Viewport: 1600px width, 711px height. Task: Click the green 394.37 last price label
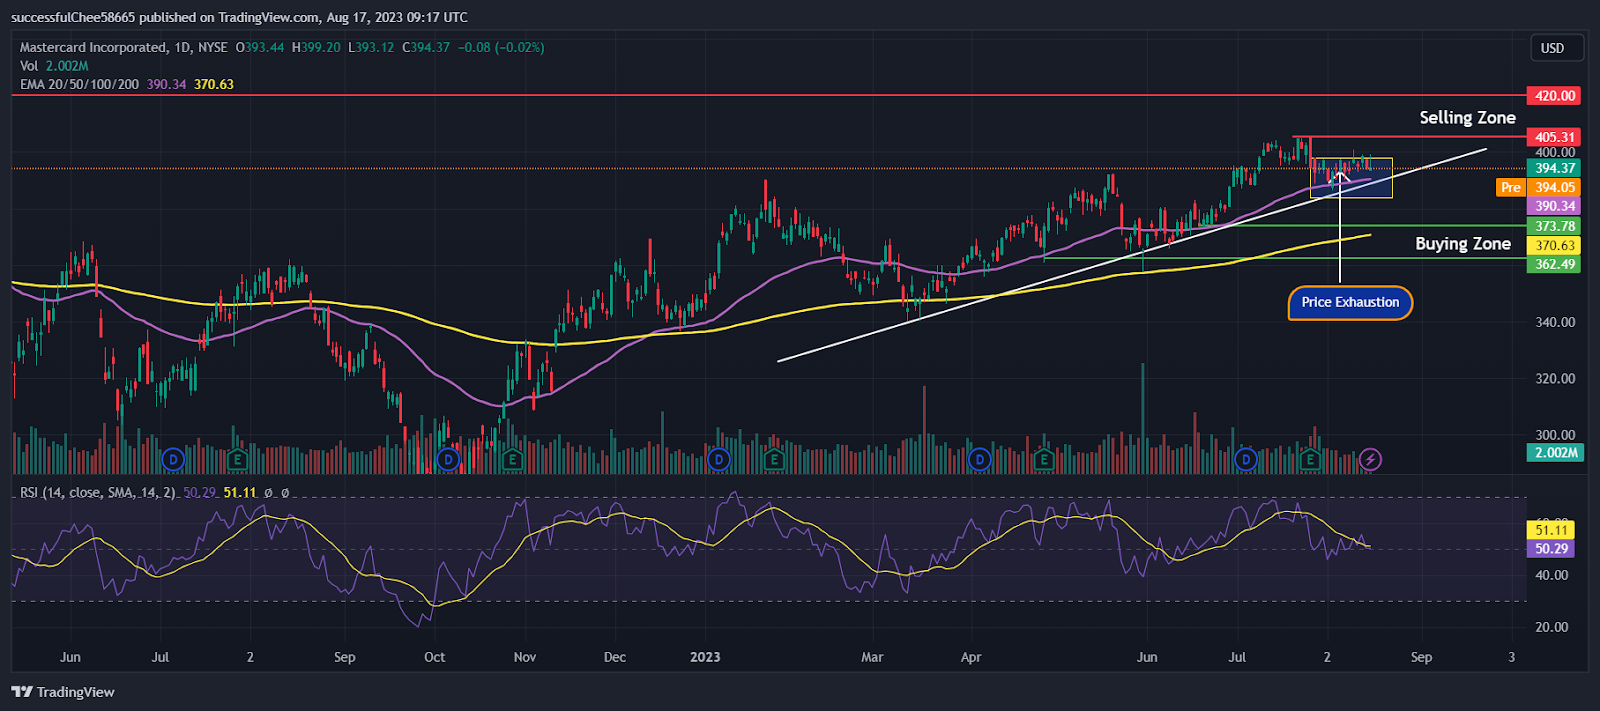[1554, 168]
